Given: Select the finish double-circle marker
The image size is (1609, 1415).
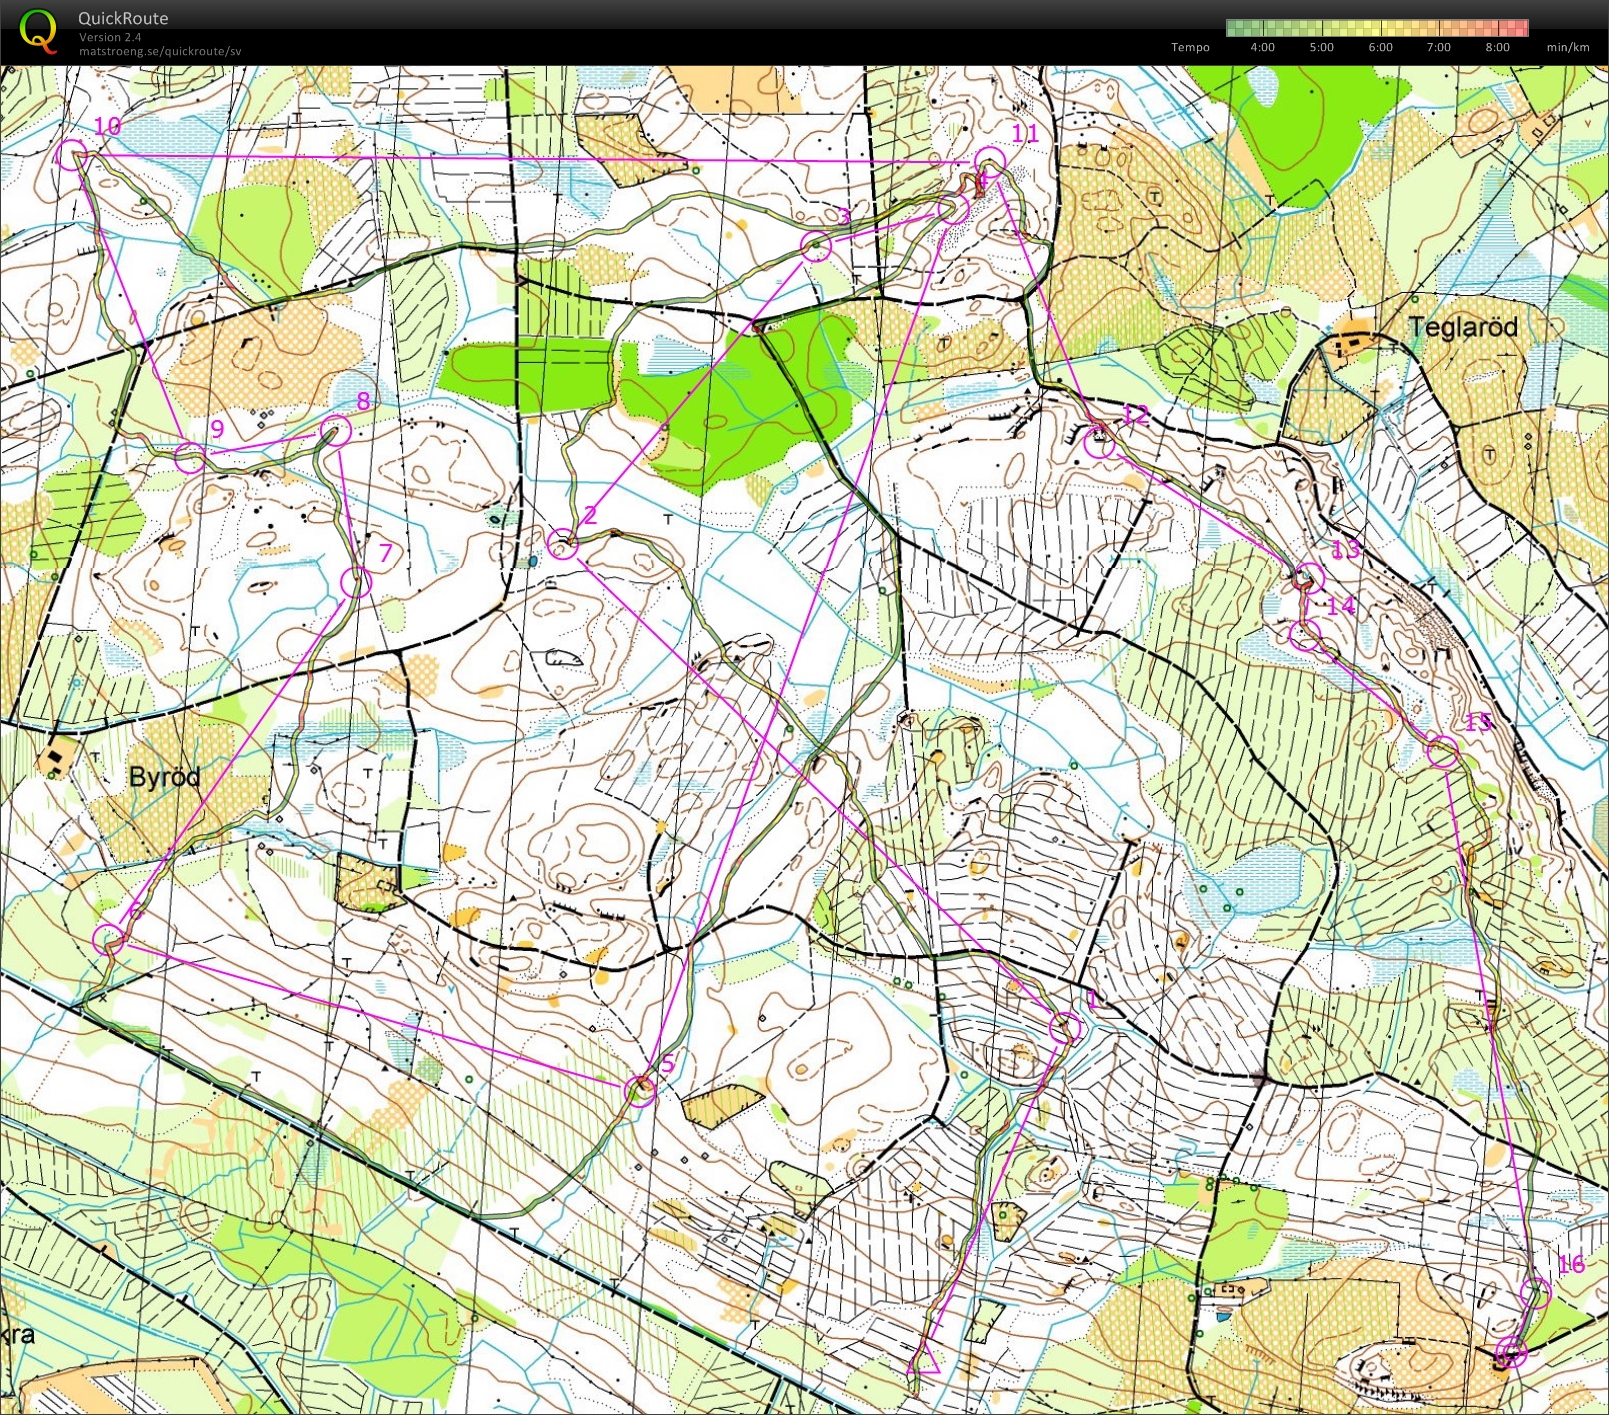Looking at the screenshot, I should tap(1511, 1353).
